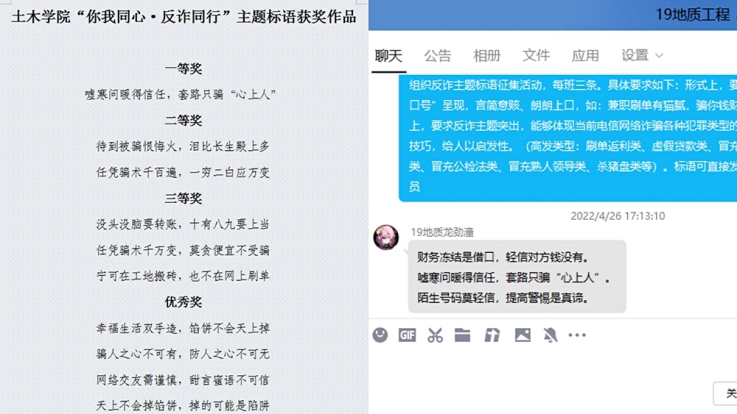
Task: Open the GIF sticker panel
Action: coord(407,335)
